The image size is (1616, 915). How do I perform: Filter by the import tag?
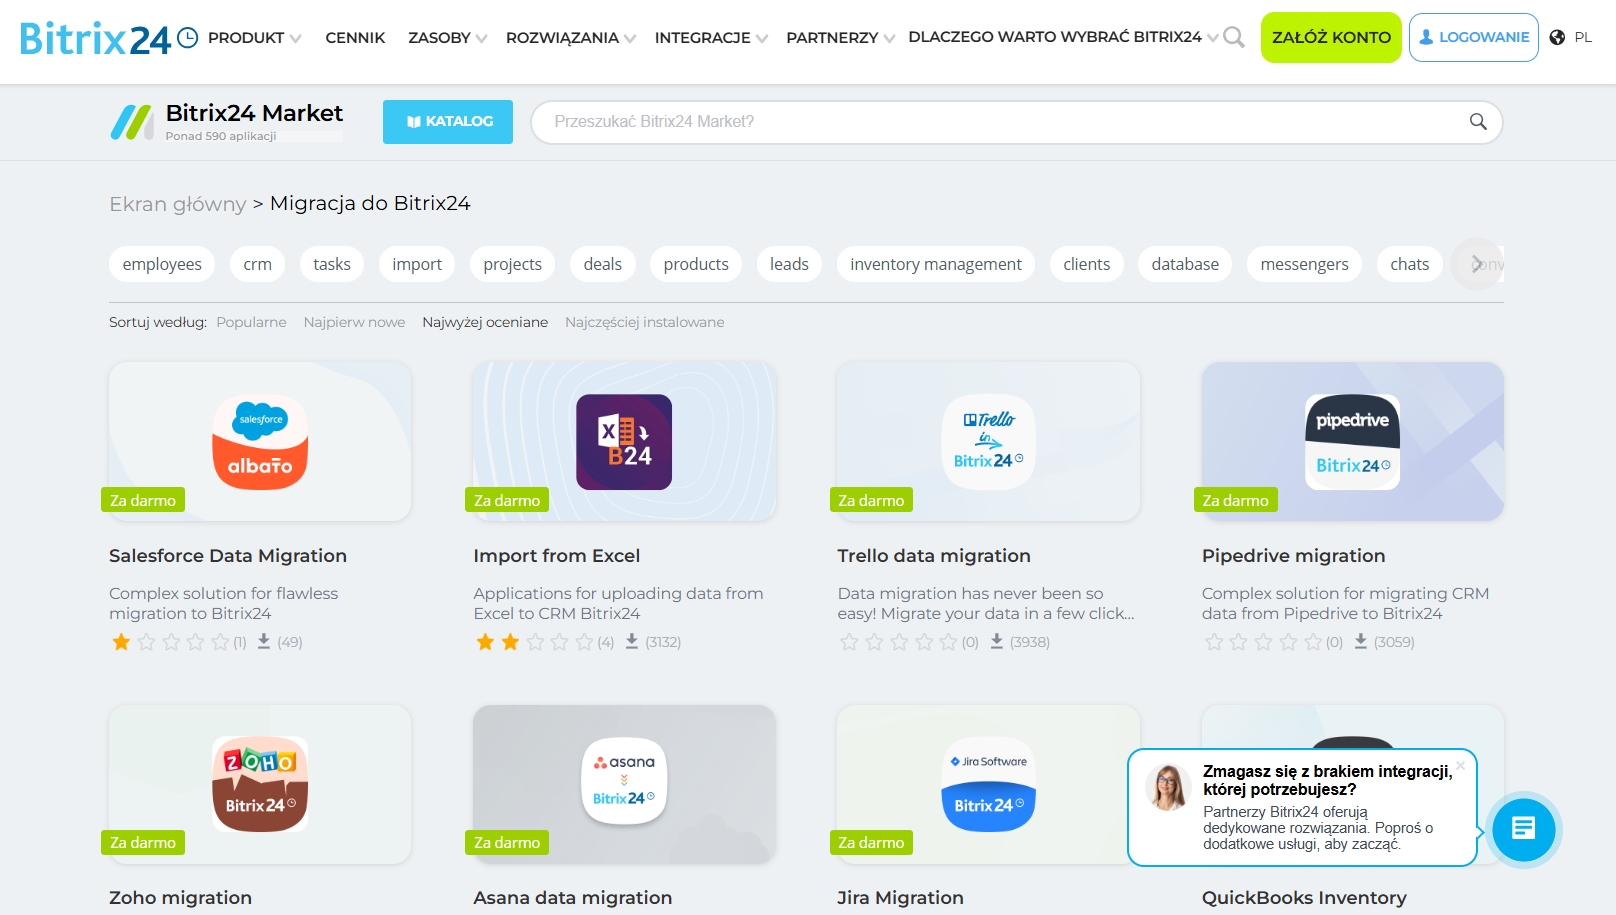(x=417, y=264)
